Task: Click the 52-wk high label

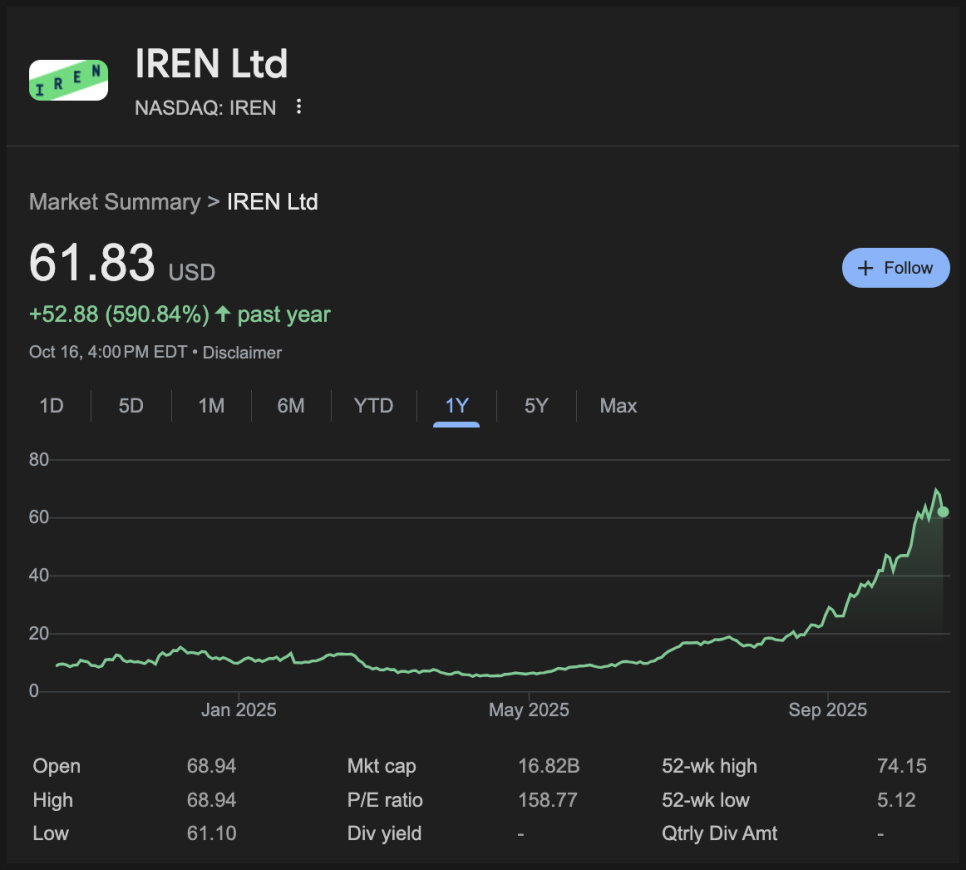Action: pos(709,766)
